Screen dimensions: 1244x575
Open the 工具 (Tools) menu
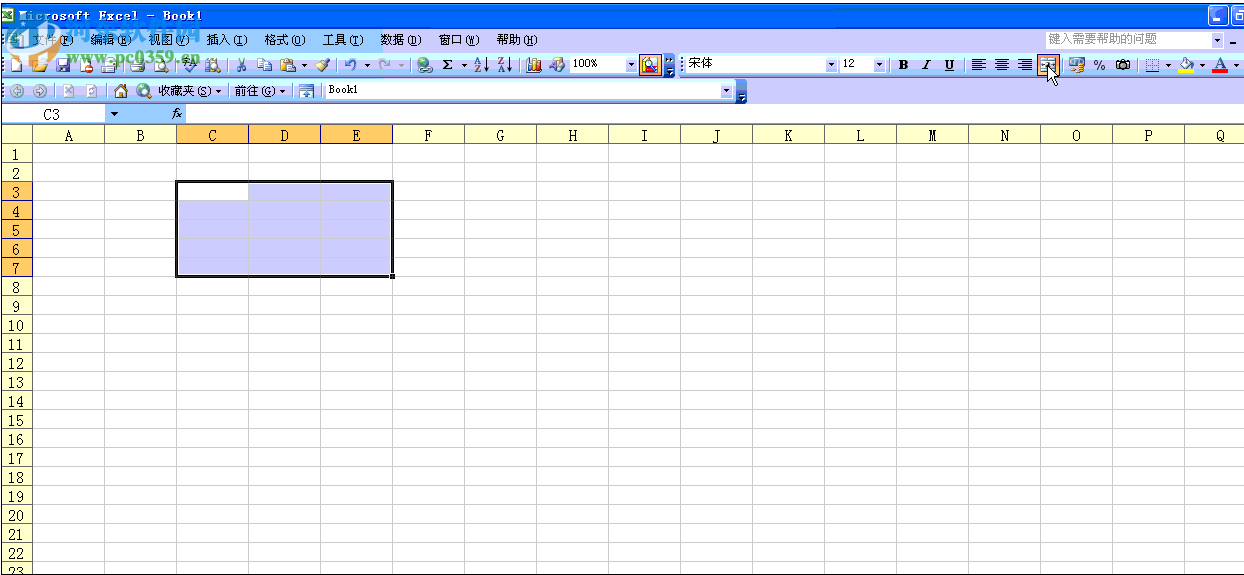click(x=343, y=40)
